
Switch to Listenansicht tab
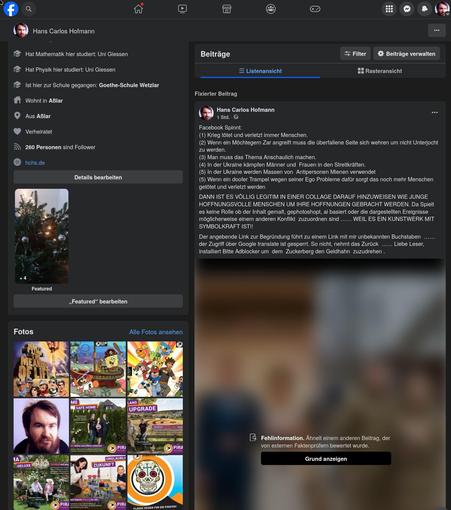260,71
